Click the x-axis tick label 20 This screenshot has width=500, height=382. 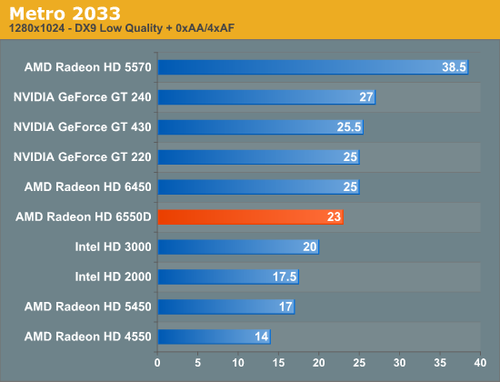click(x=319, y=363)
